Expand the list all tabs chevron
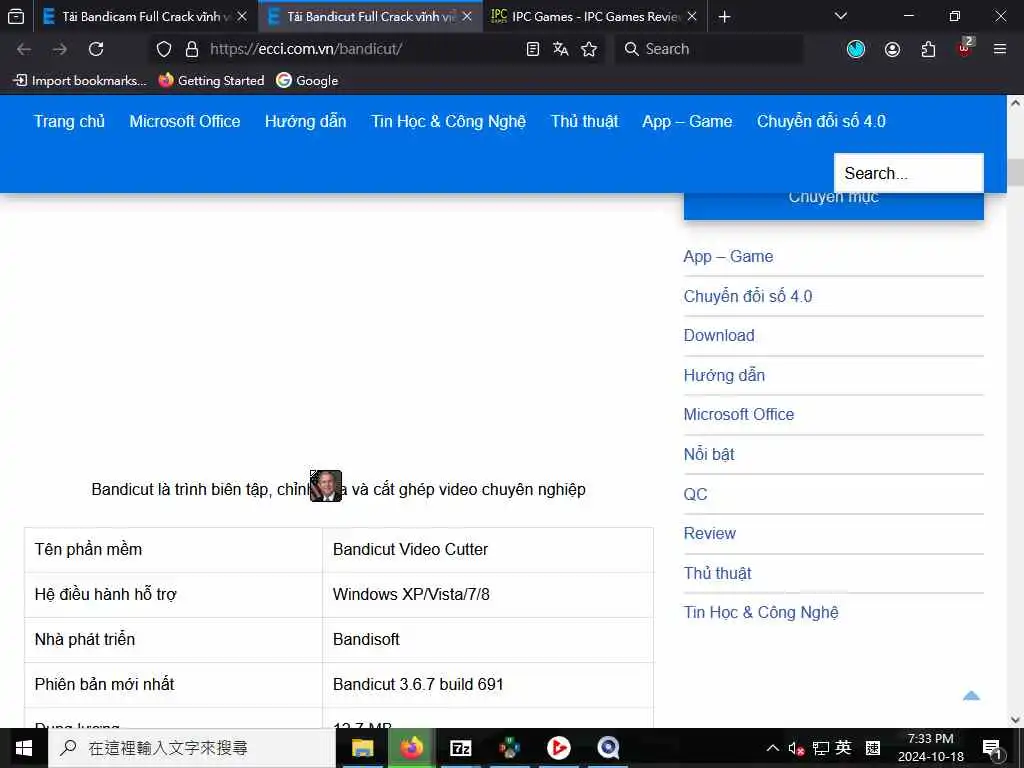The image size is (1024, 768). [841, 16]
